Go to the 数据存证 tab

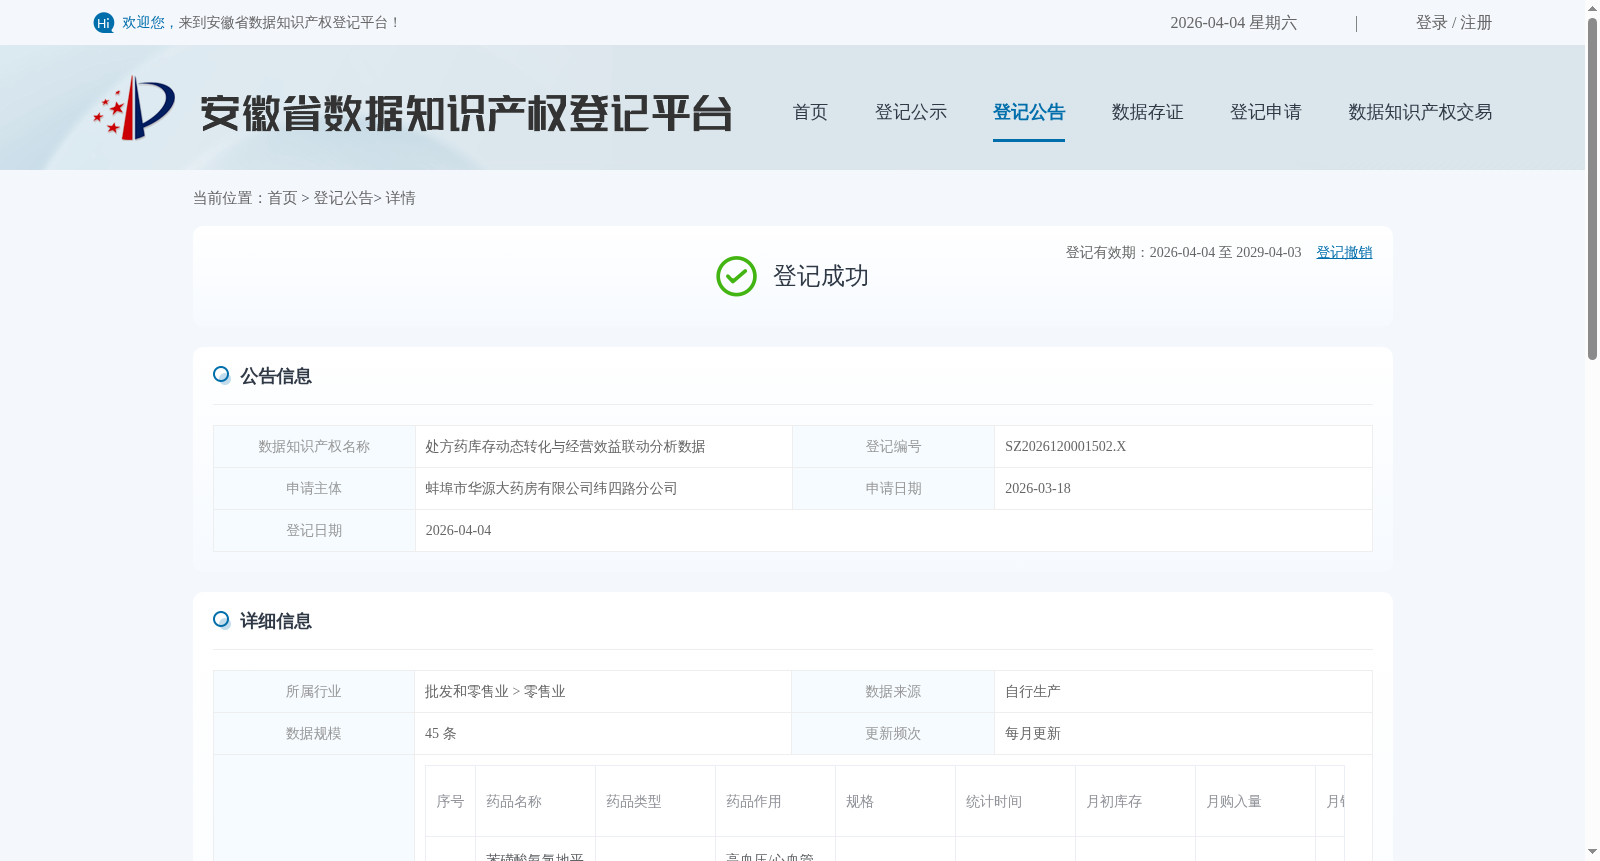tap(1147, 112)
